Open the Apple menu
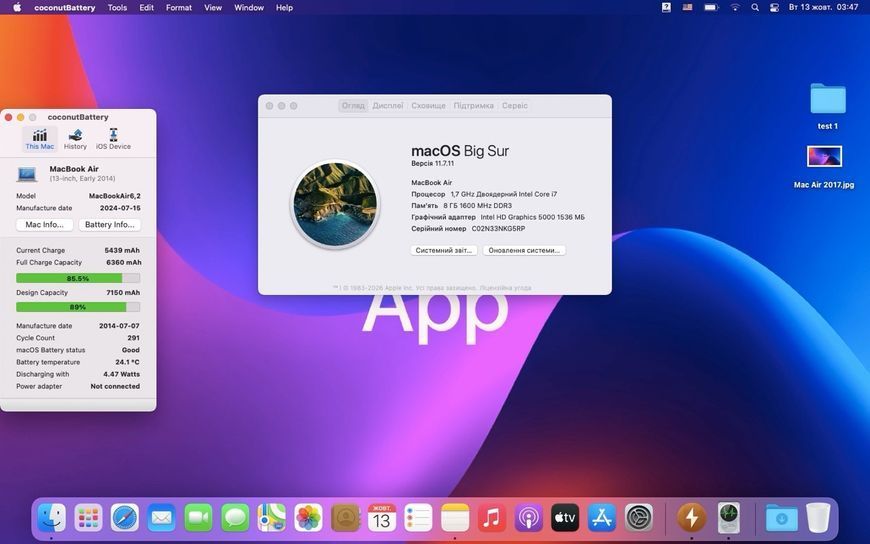Image resolution: width=870 pixels, height=544 pixels. (17, 8)
